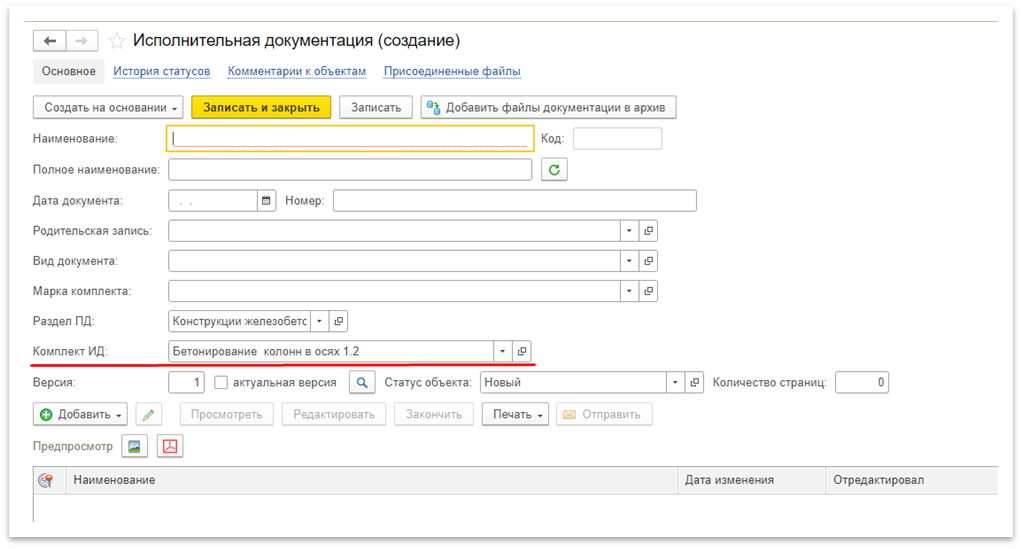
Task: Open linked record for Комплект ИД
Action: pos(521,352)
